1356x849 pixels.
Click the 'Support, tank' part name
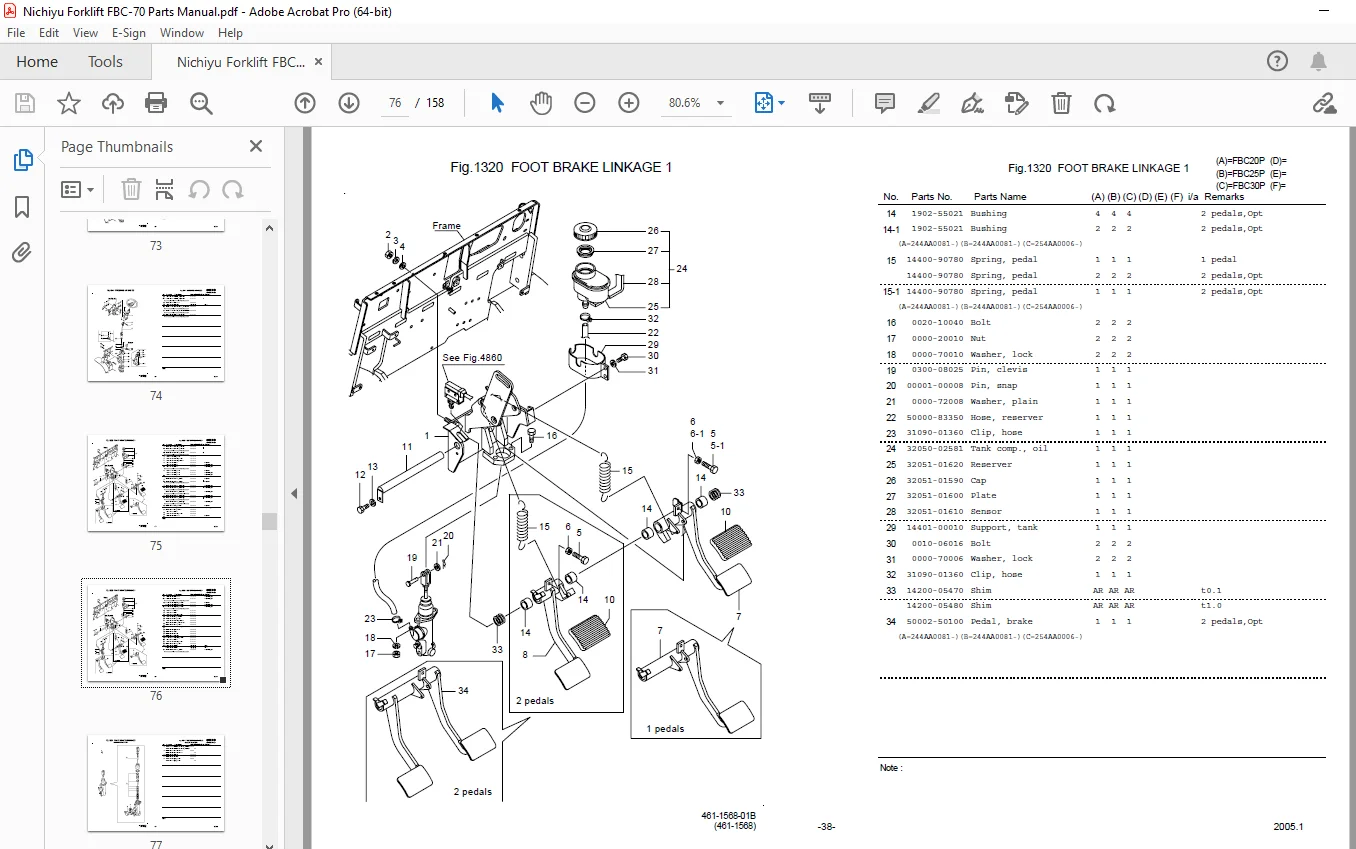(1004, 528)
